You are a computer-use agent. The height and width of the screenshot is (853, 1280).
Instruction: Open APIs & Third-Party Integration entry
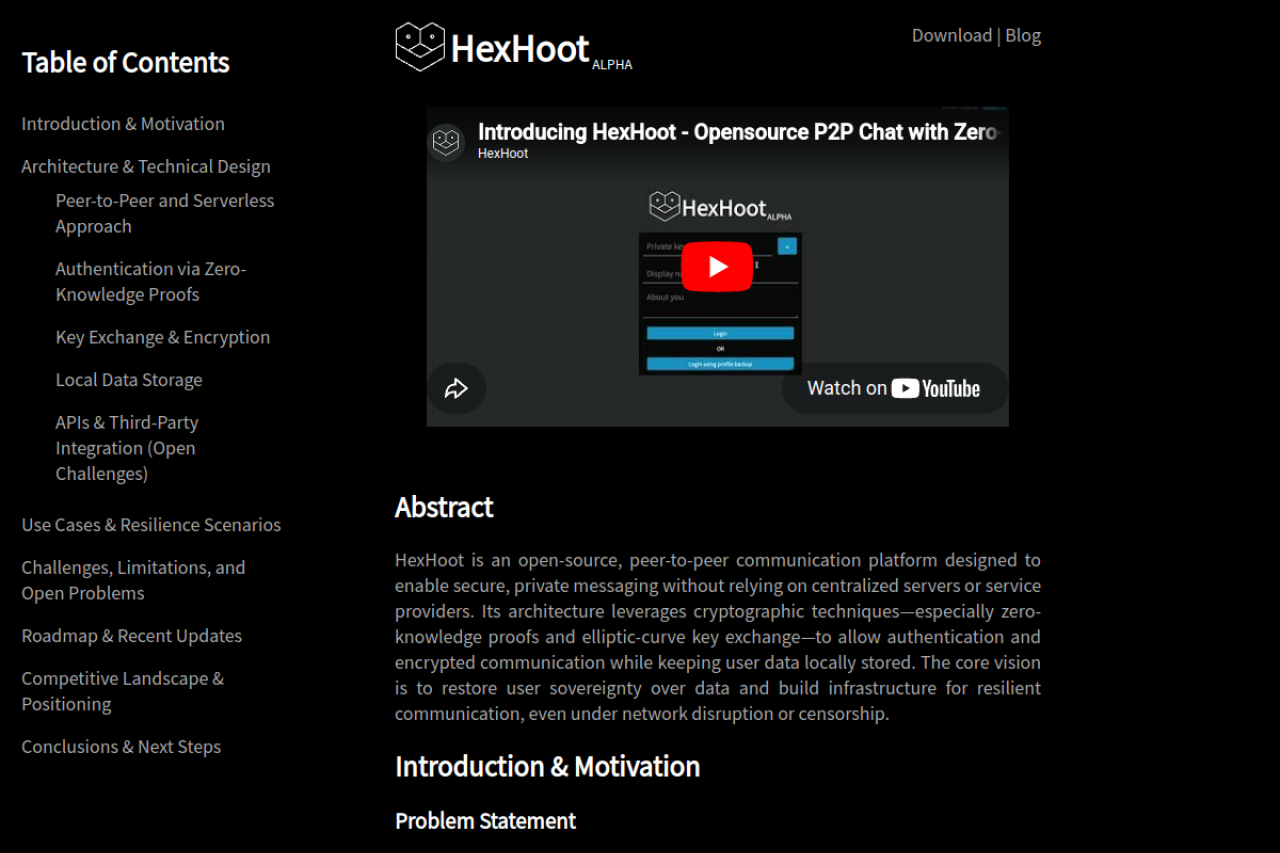[127, 448]
